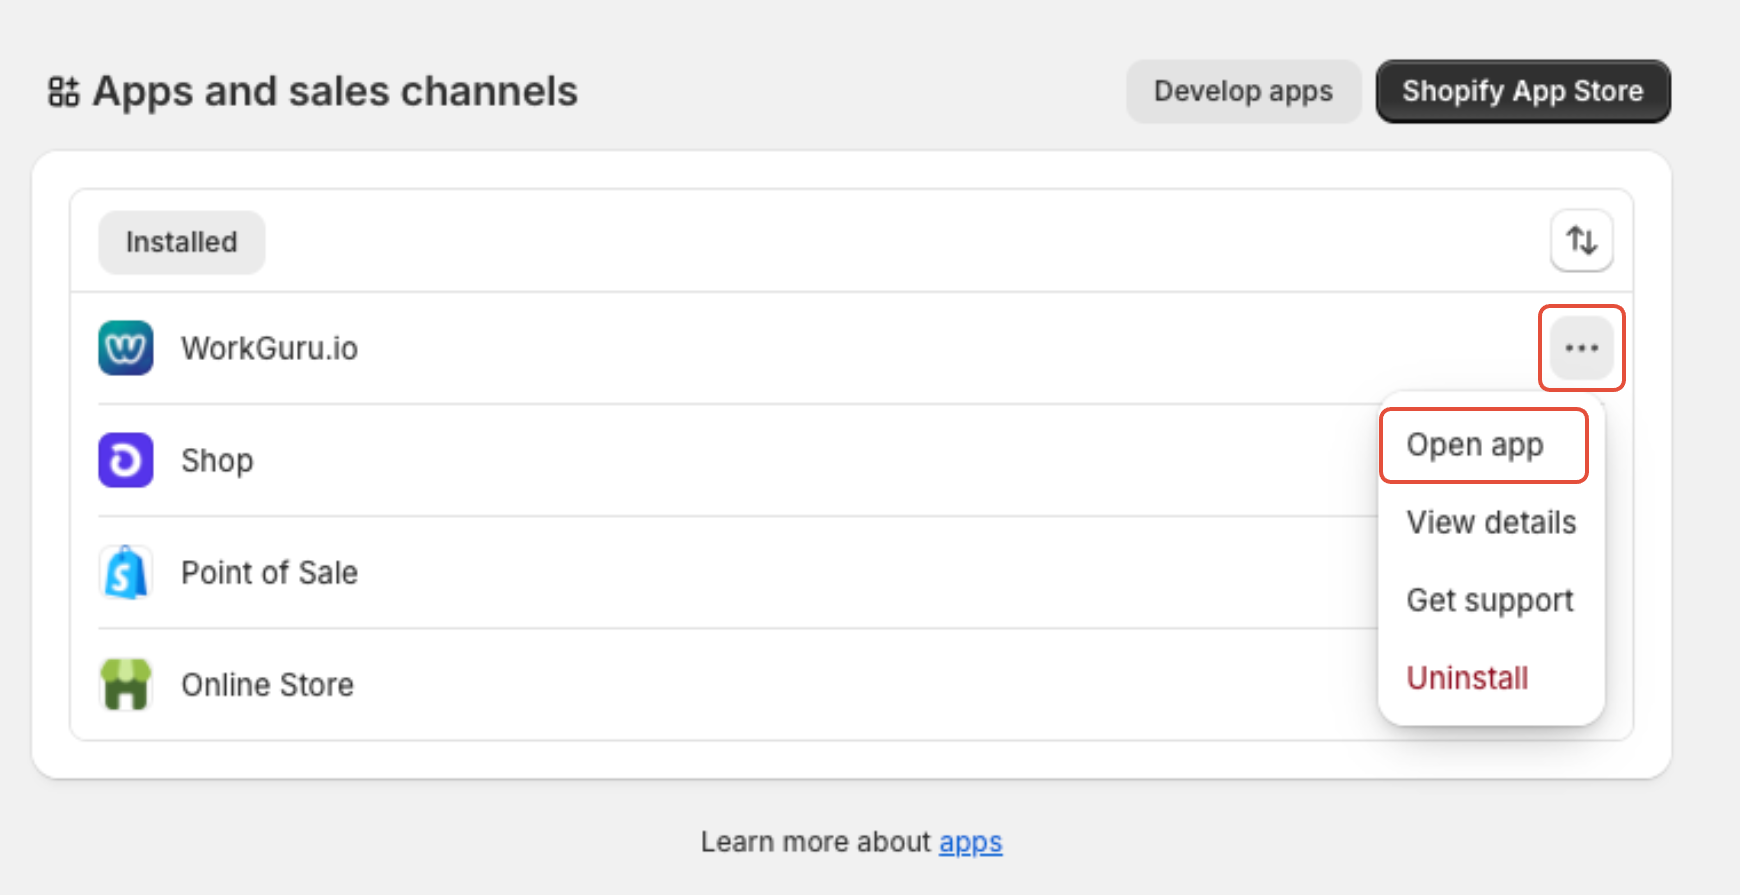Screen dimensions: 1740x895
Task: Pick Get support from the menu
Action: pyautogui.click(x=1490, y=600)
